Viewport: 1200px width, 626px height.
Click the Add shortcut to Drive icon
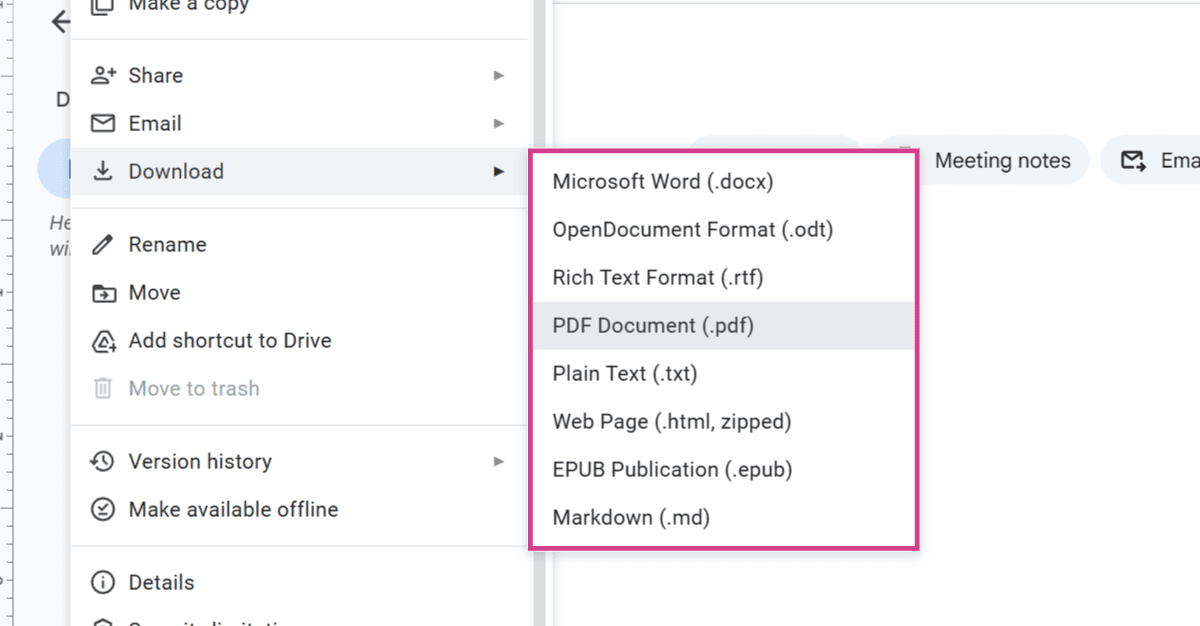pyautogui.click(x=103, y=340)
